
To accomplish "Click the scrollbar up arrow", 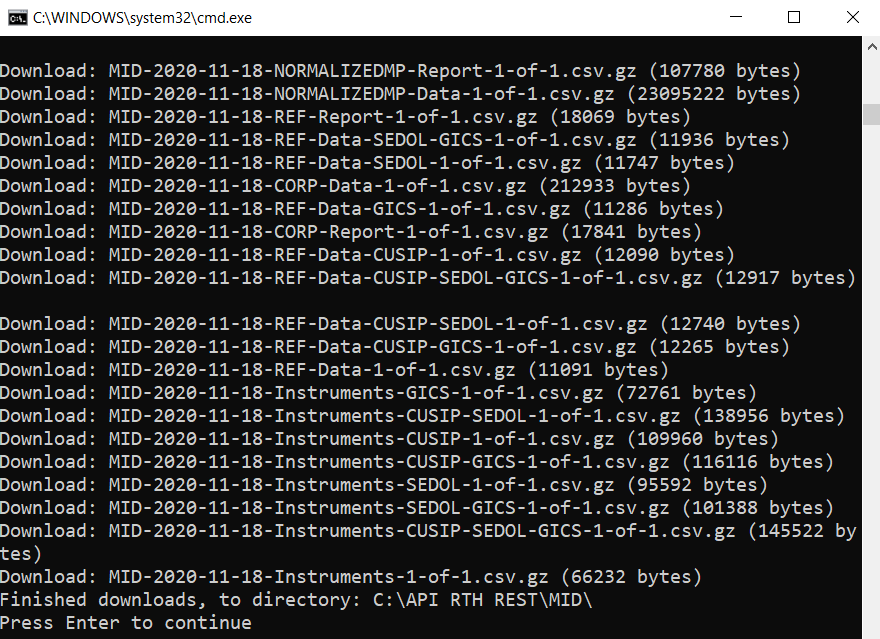I will pos(872,48).
